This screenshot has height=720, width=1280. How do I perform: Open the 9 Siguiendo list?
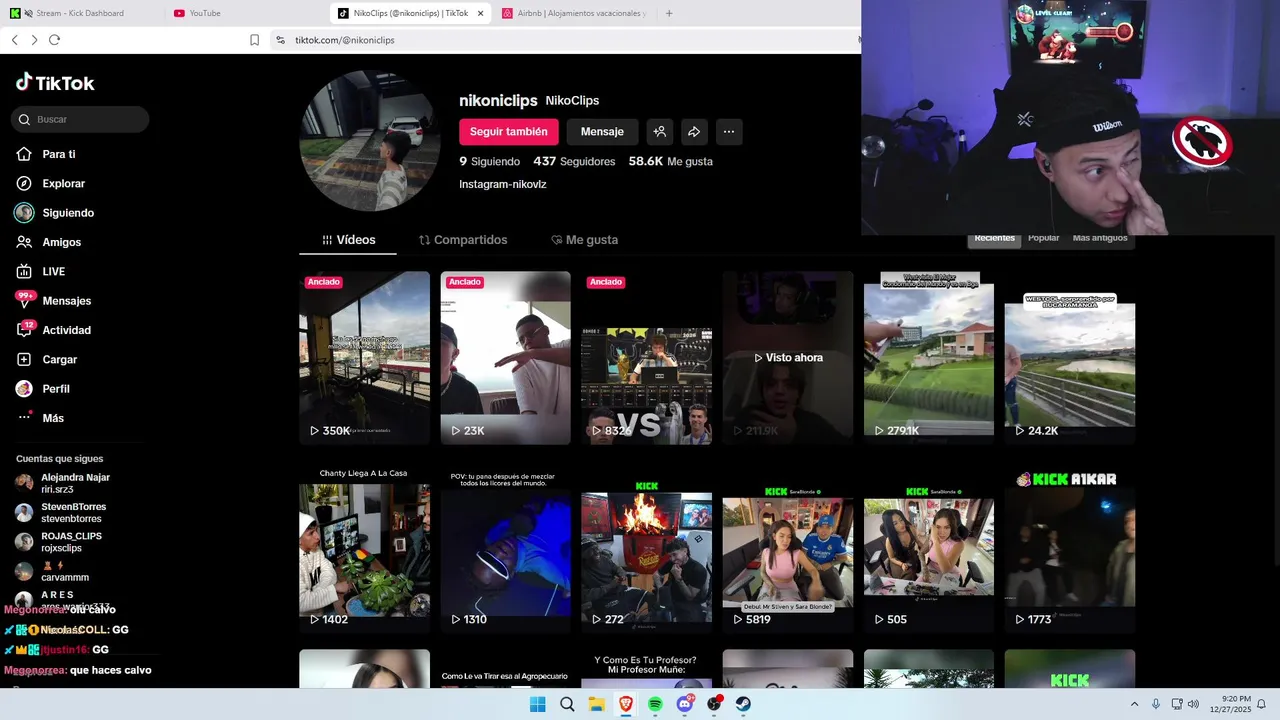tap(489, 161)
